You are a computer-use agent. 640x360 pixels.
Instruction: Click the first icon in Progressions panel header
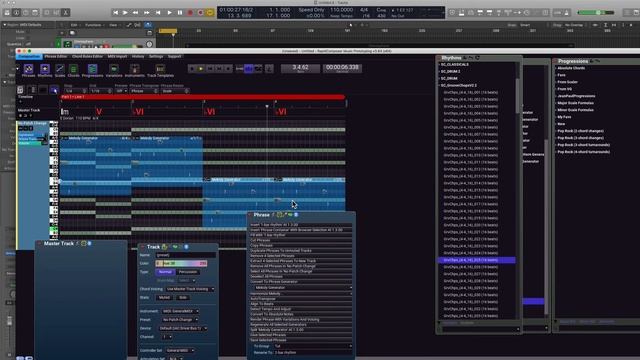pos(592,61)
